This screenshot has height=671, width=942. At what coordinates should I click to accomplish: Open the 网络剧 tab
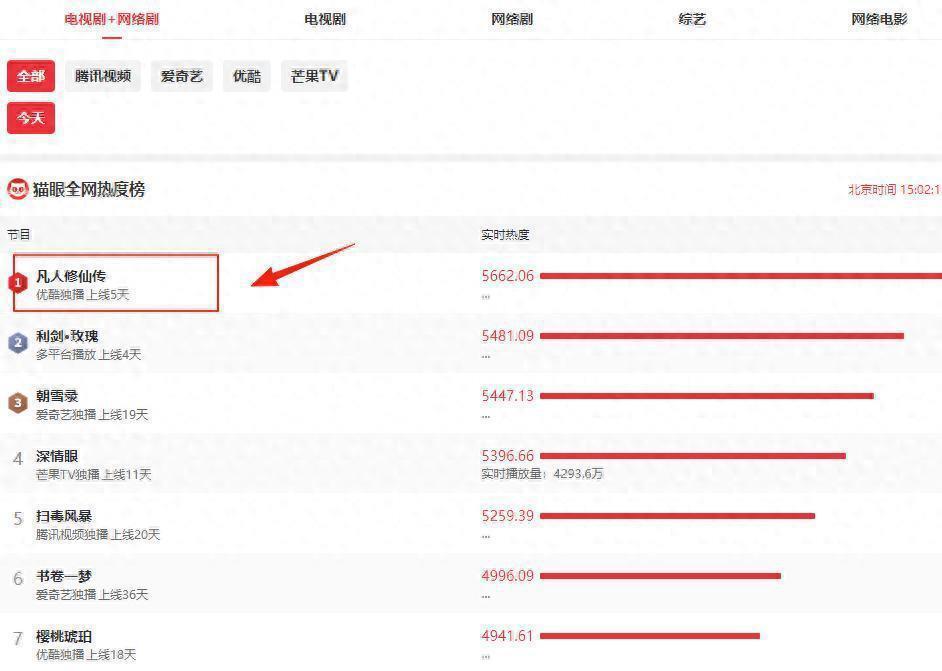tap(512, 19)
